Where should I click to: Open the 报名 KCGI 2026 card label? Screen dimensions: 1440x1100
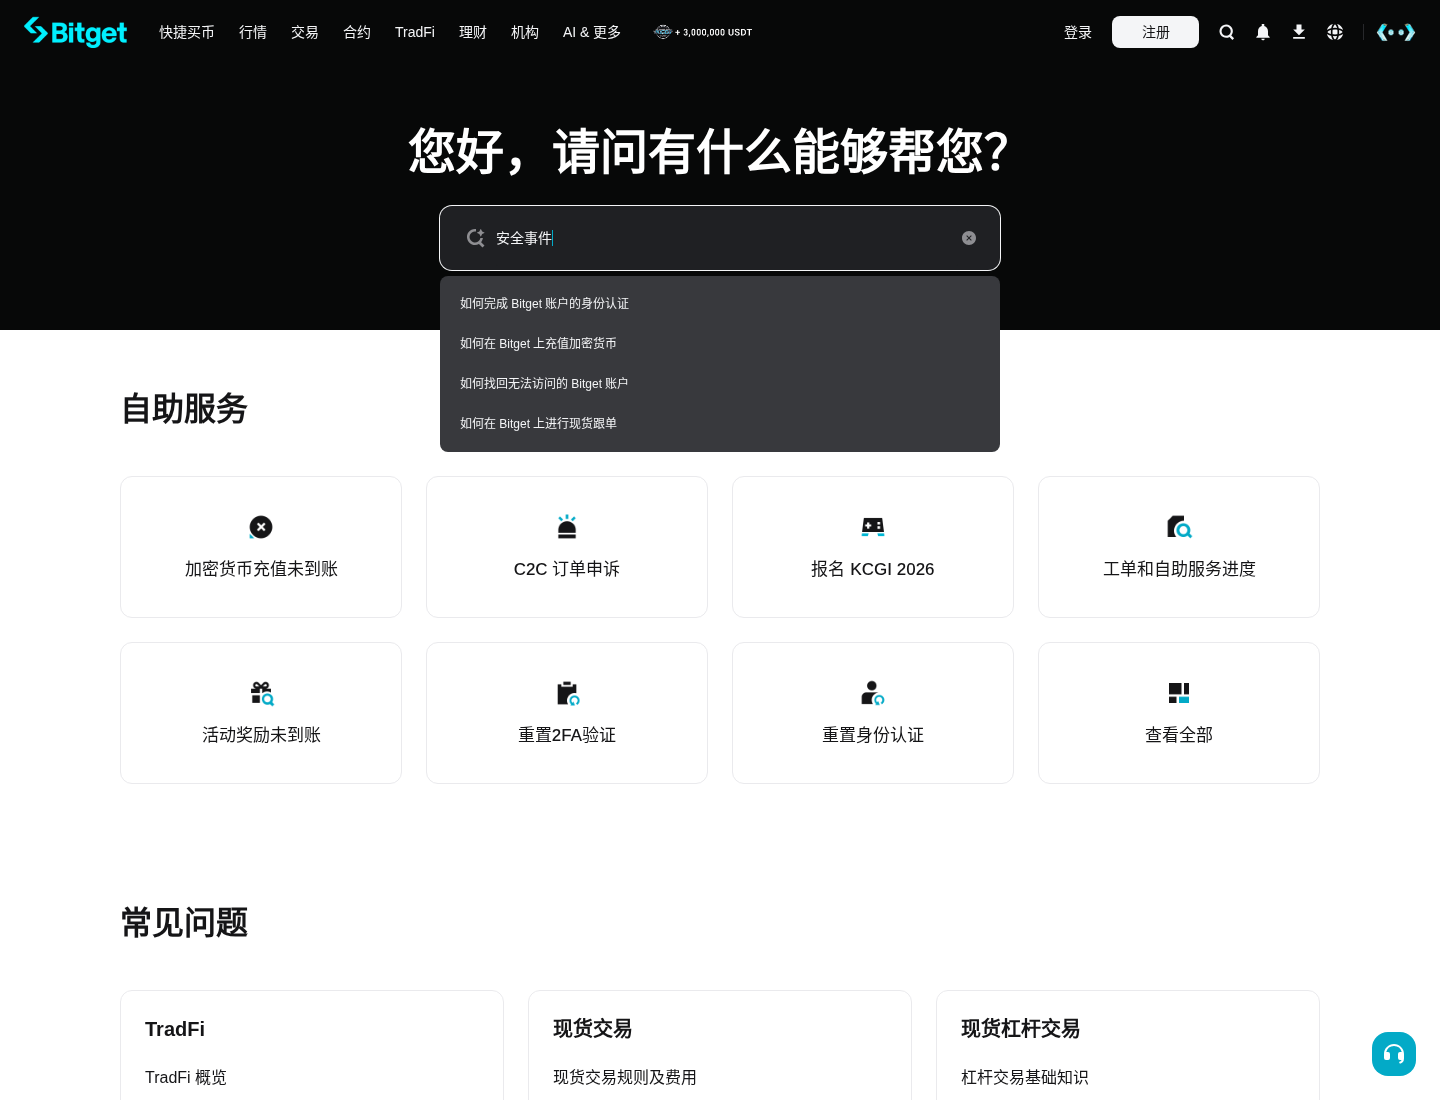(873, 569)
